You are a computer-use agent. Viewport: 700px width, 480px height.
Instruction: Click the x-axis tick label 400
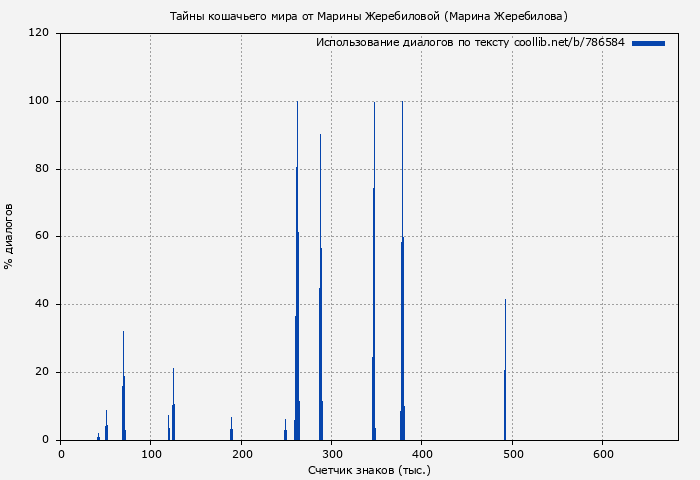421,454
